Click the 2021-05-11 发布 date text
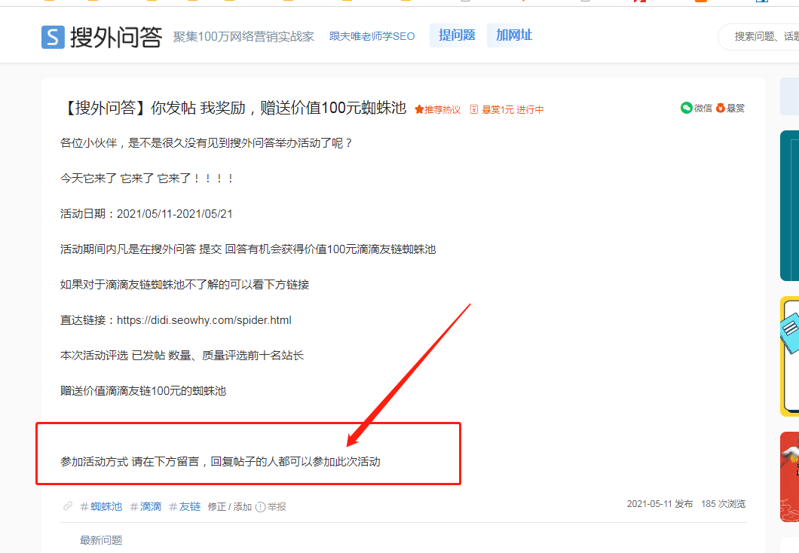 660,504
